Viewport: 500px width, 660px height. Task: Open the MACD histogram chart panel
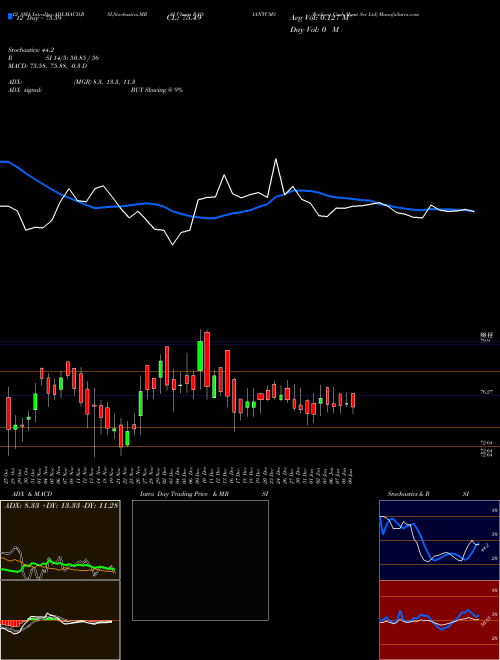(60, 620)
